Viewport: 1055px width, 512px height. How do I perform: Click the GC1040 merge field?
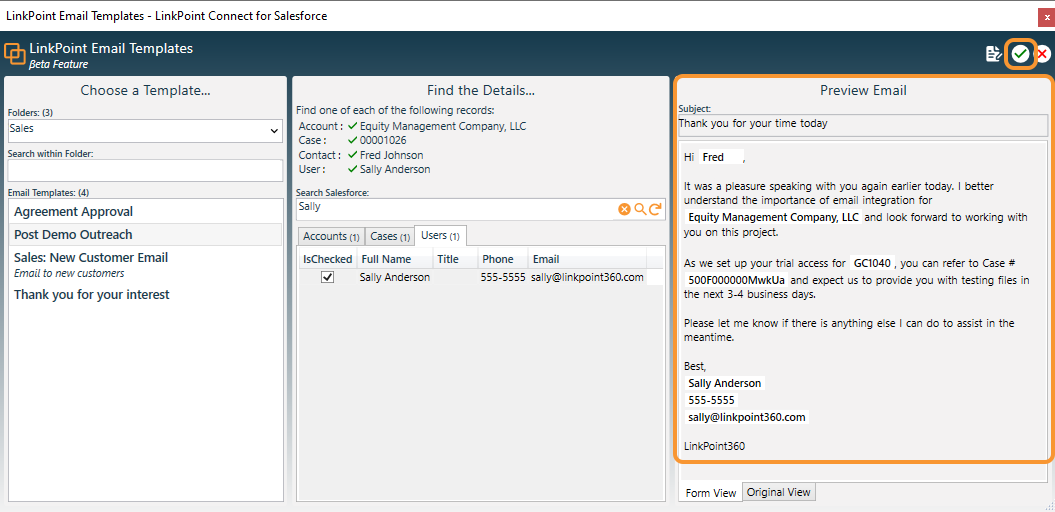coord(871,263)
